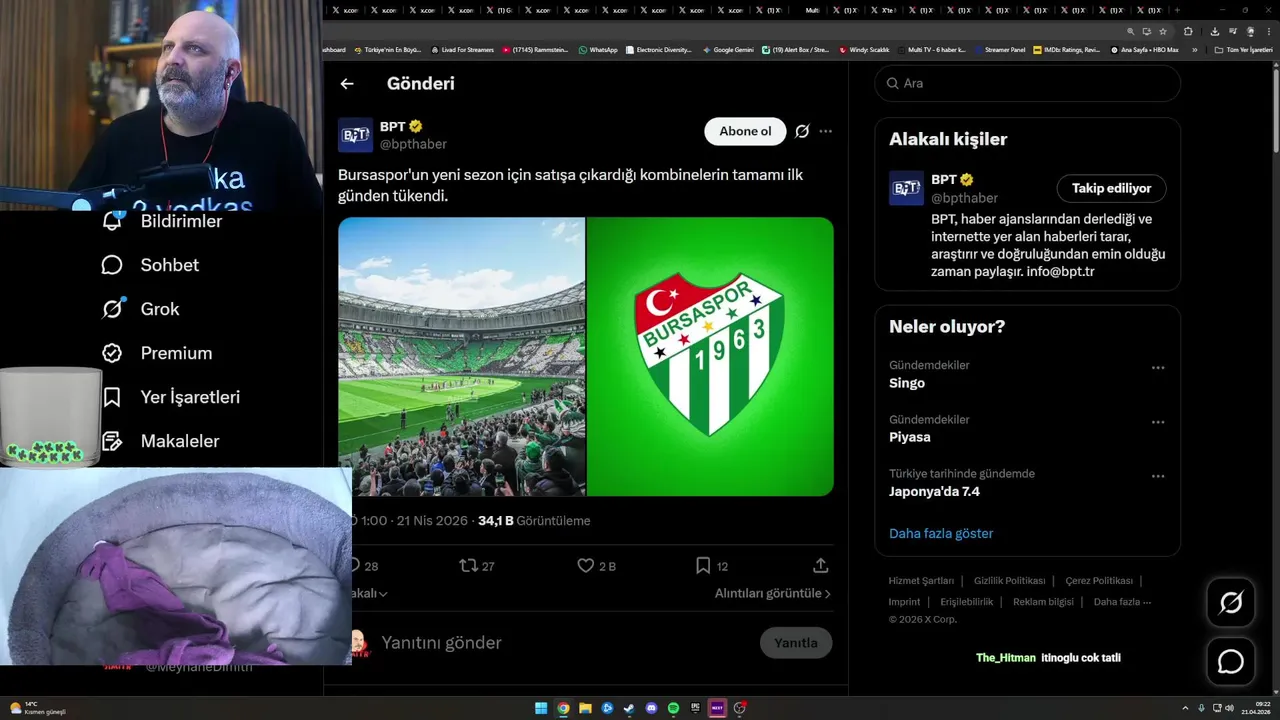Open the Tüm Yer İşaretleri folder
This screenshot has height=720, width=1280.
pyautogui.click(x=1243, y=49)
